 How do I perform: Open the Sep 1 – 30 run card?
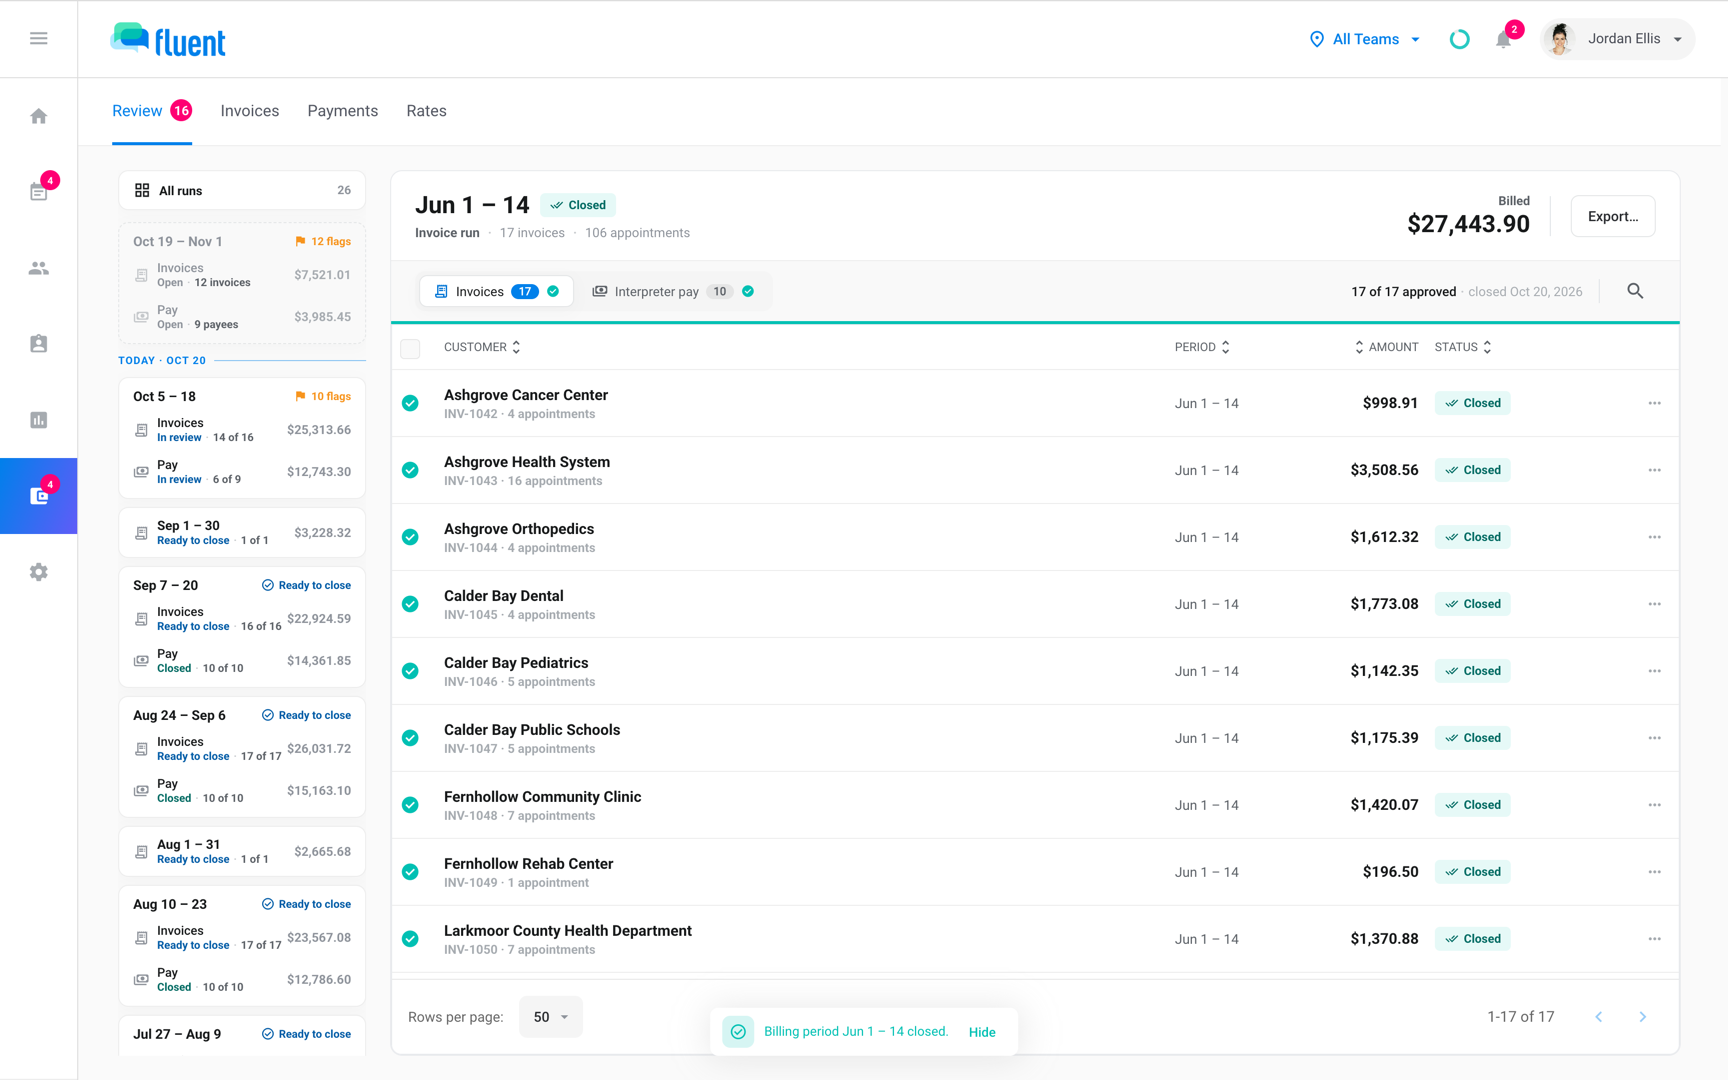point(242,533)
